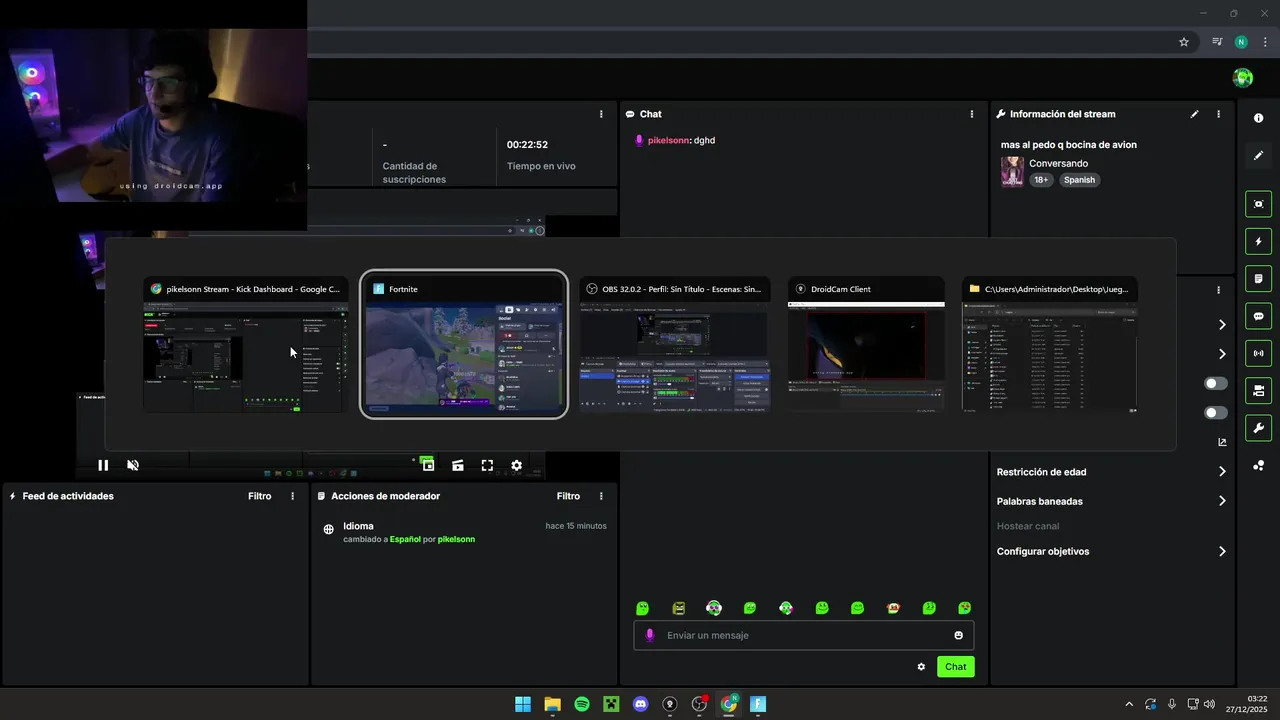
Task: Open the wrench sidebar icon
Action: tap(1258, 428)
